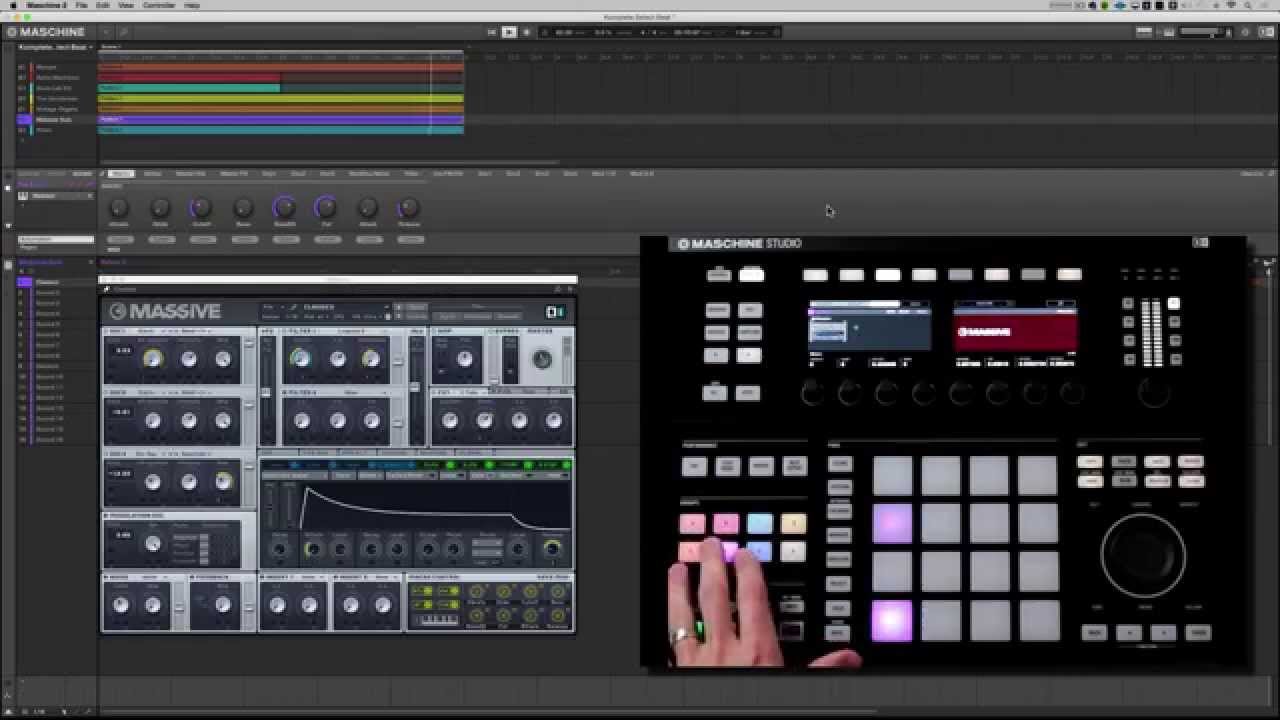Open the Controller menu in the menu bar
The width and height of the screenshot is (1280, 720).
pos(158,5)
